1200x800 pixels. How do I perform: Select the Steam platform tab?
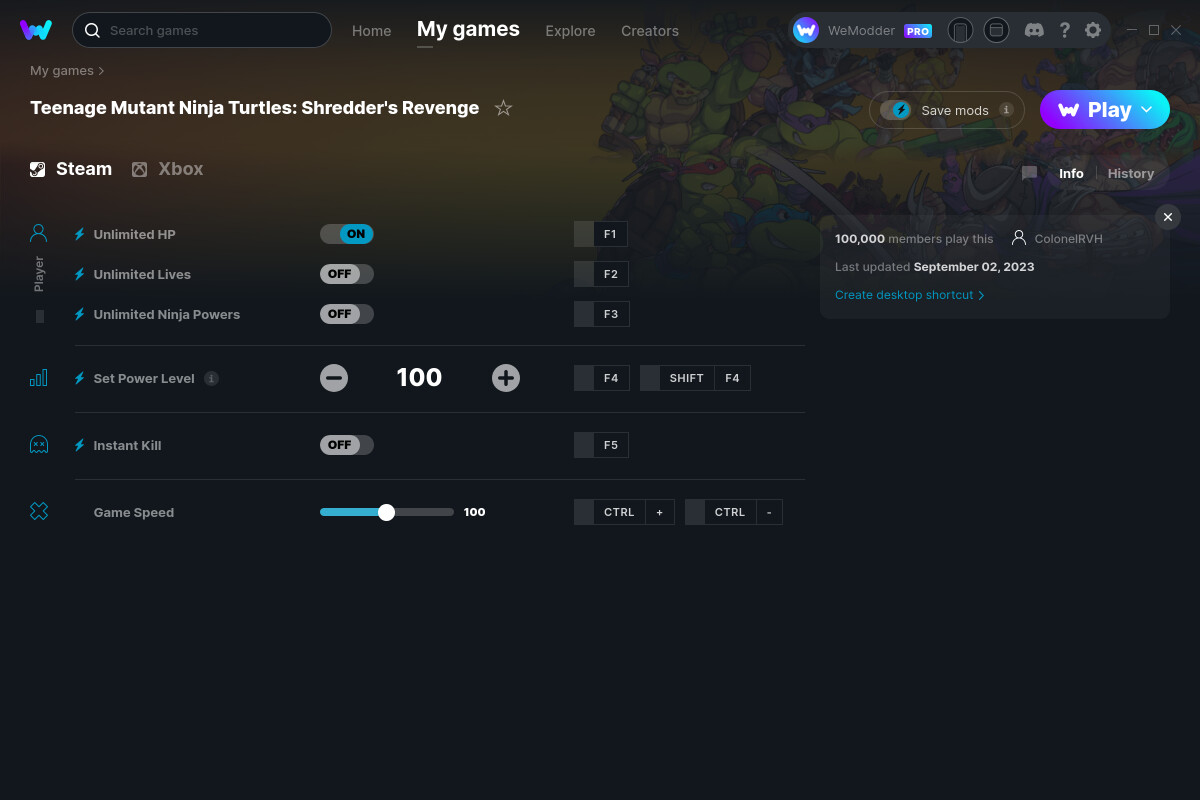tap(71, 169)
